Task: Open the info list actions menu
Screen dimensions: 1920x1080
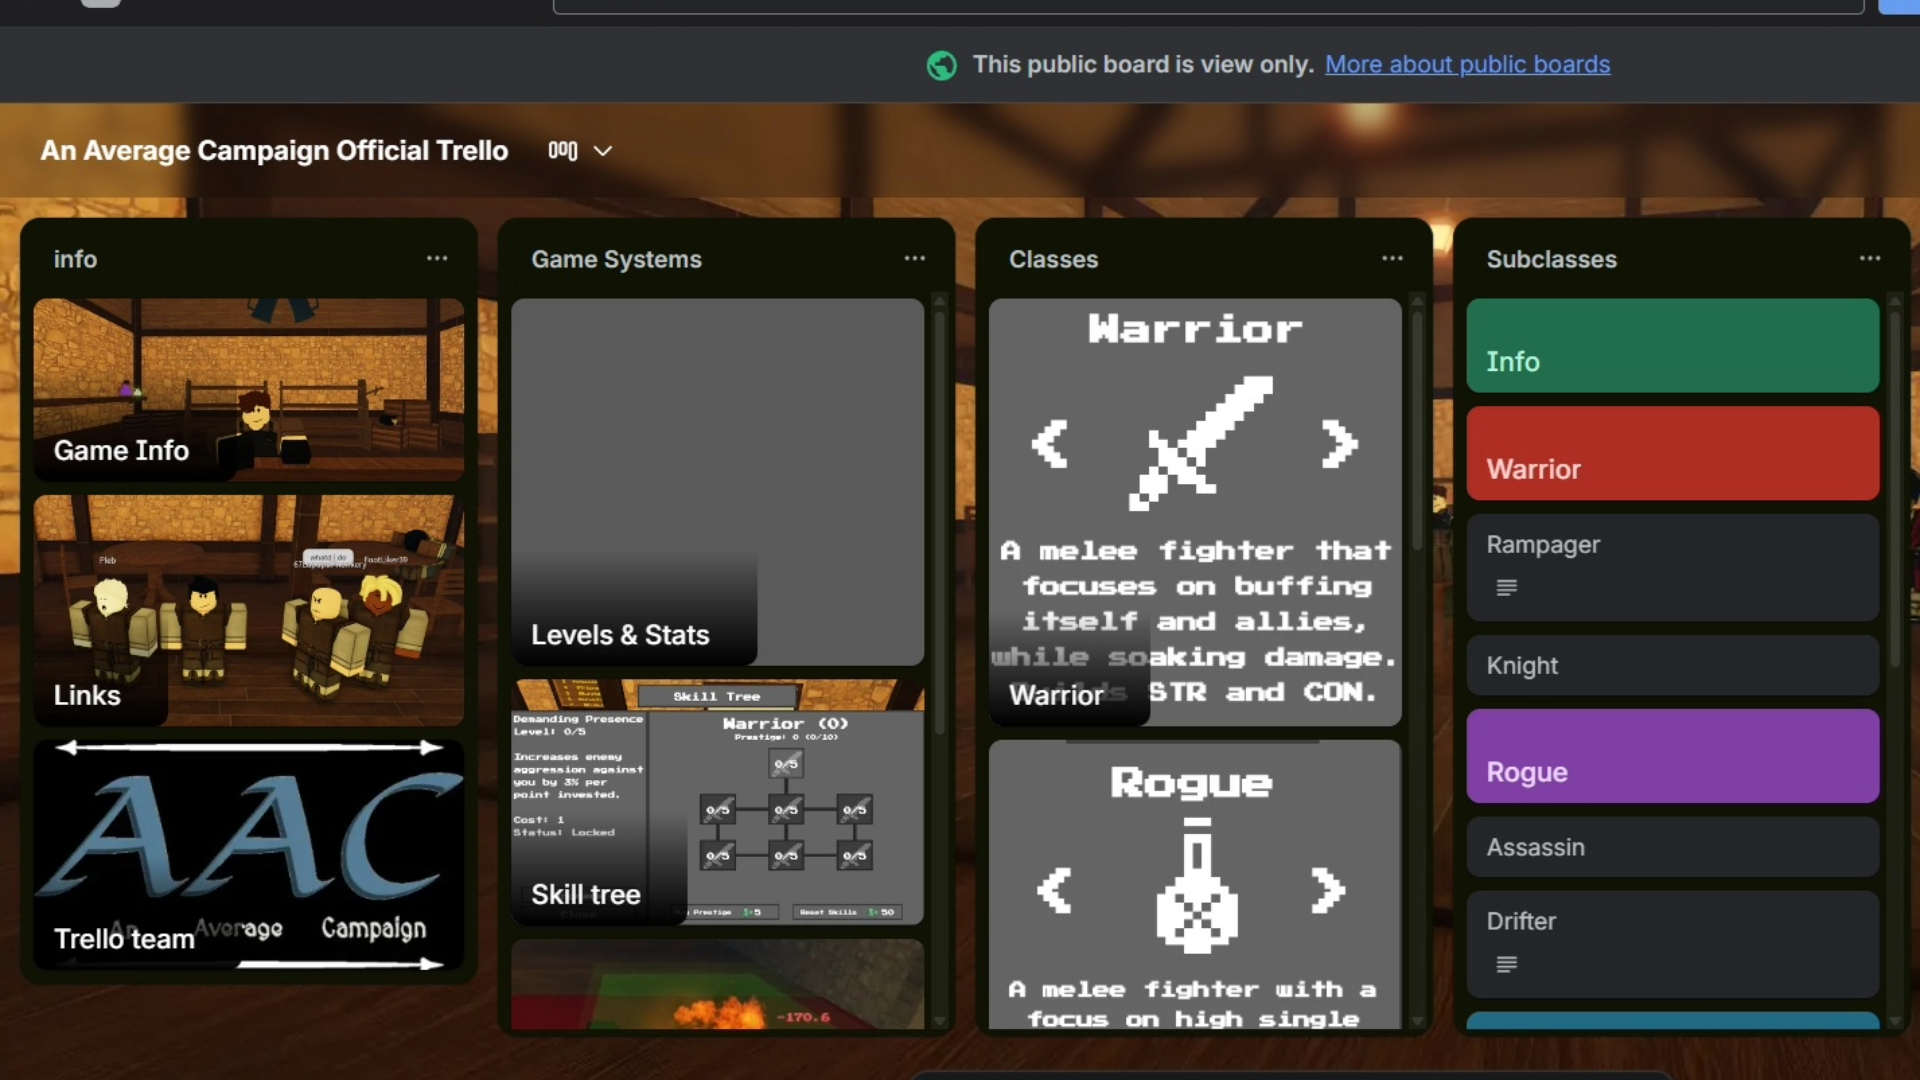Action: click(x=437, y=258)
